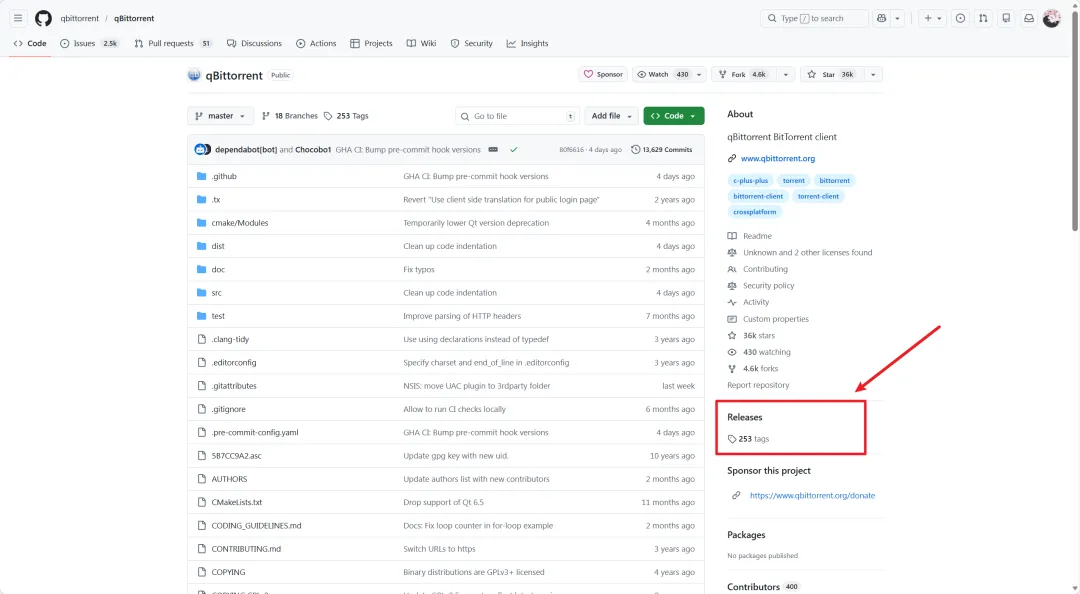
Task: Open 'Improve parsing of HTTP headers' commit
Action: click(462, 316)
